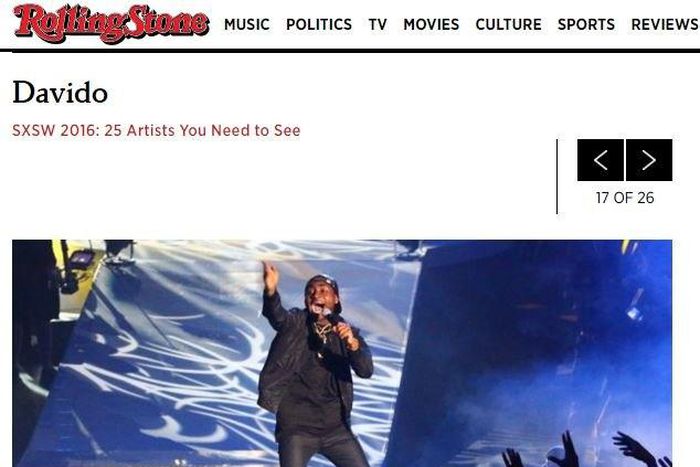The width and height of the screenshot is (700, 467).
Task: Navigate to Movies section
Action: pyautogui.click(x=431, y=25)
